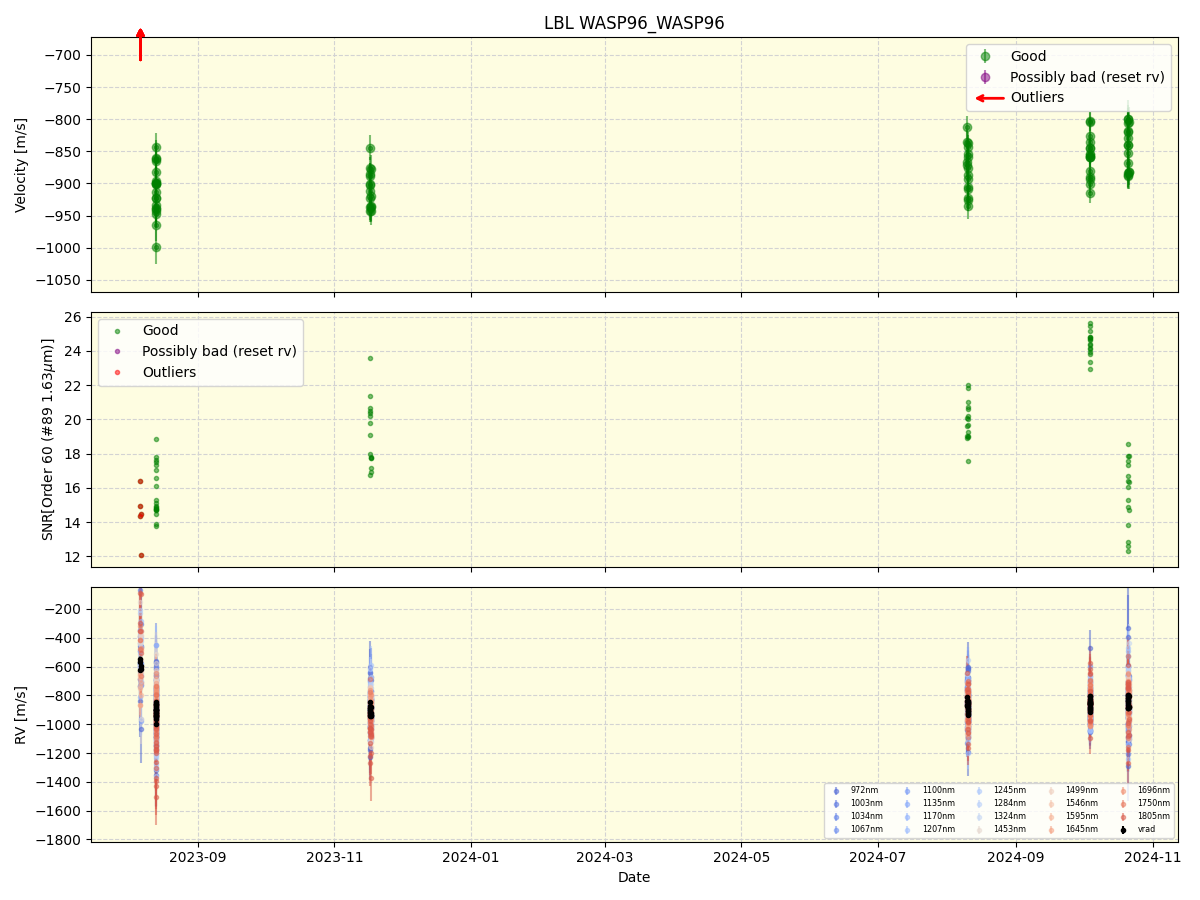Click the 2024-09 date tick label

[1016, 857]
